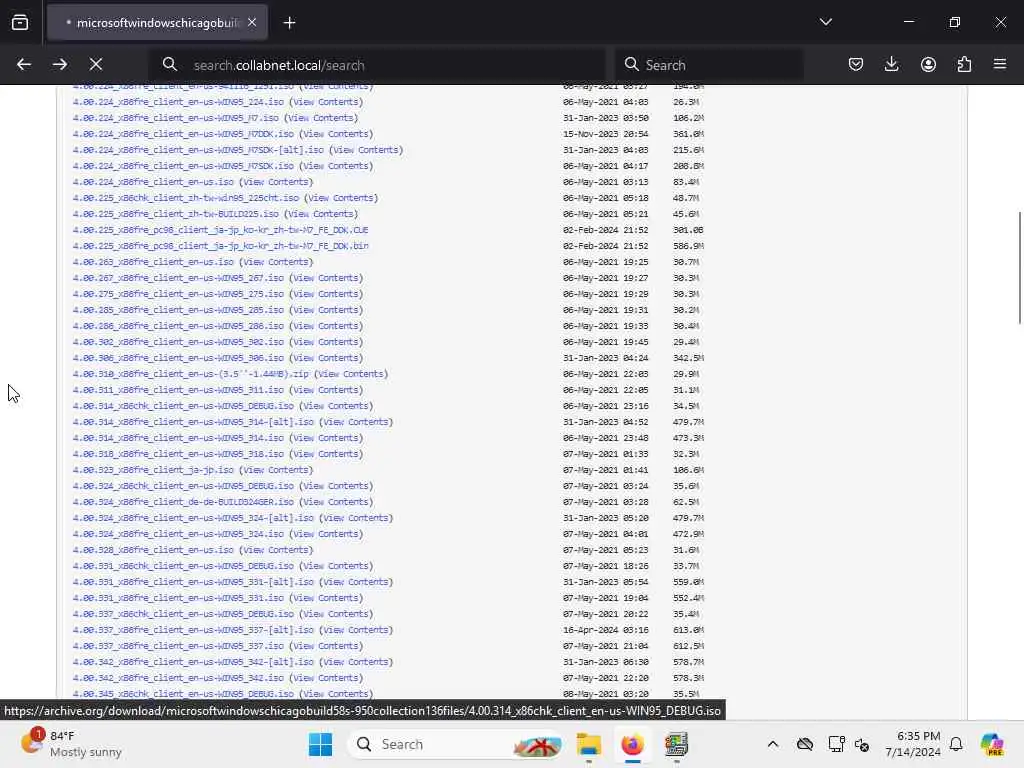The height and width of the screenshot is (768, 1024).
Task: Open the Windows Start menu
Action: click(320, 744)
